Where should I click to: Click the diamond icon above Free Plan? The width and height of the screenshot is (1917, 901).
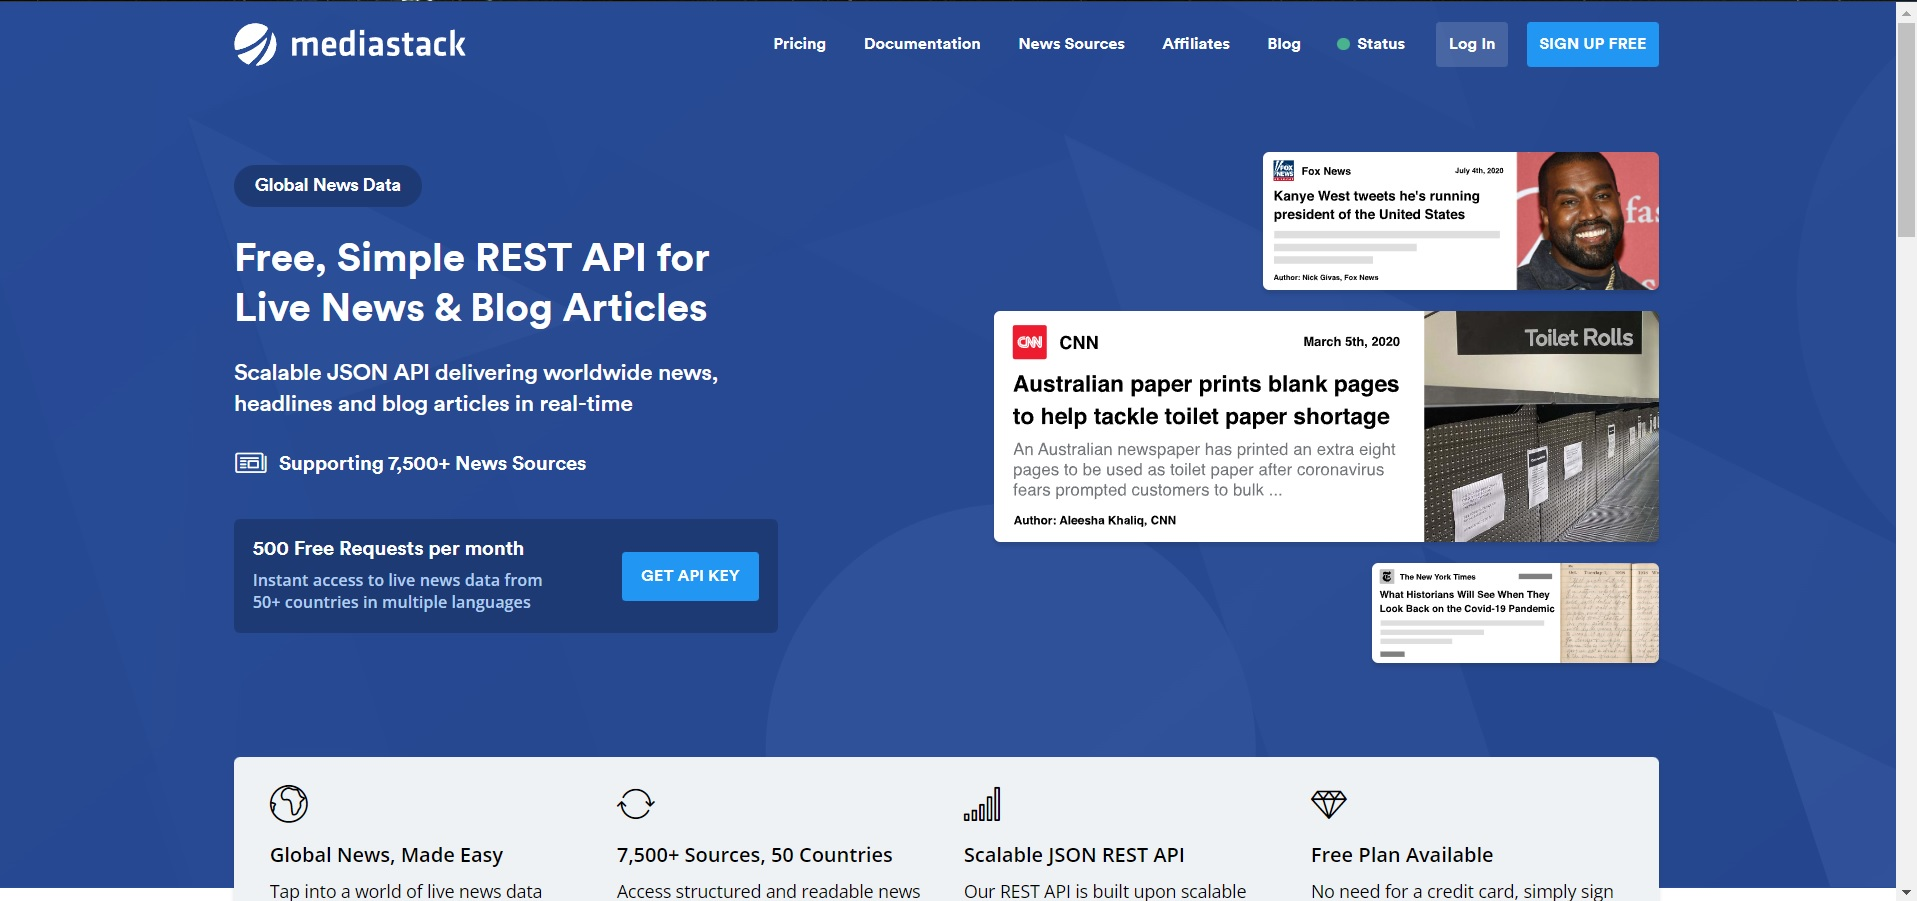pos(1329,804)
